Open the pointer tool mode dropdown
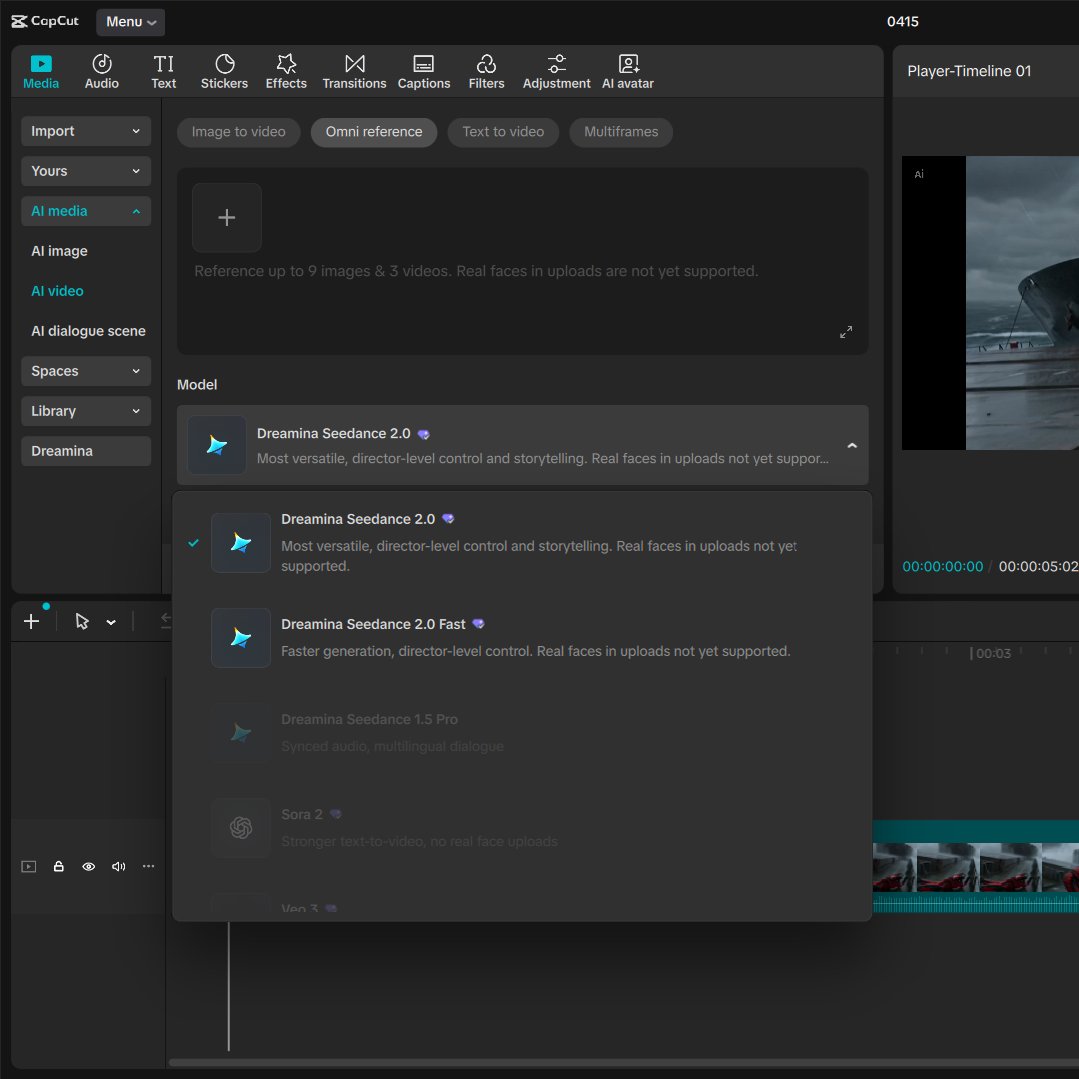The width and height of the screenshot is (1079, 1079). [x=111, y=623]
